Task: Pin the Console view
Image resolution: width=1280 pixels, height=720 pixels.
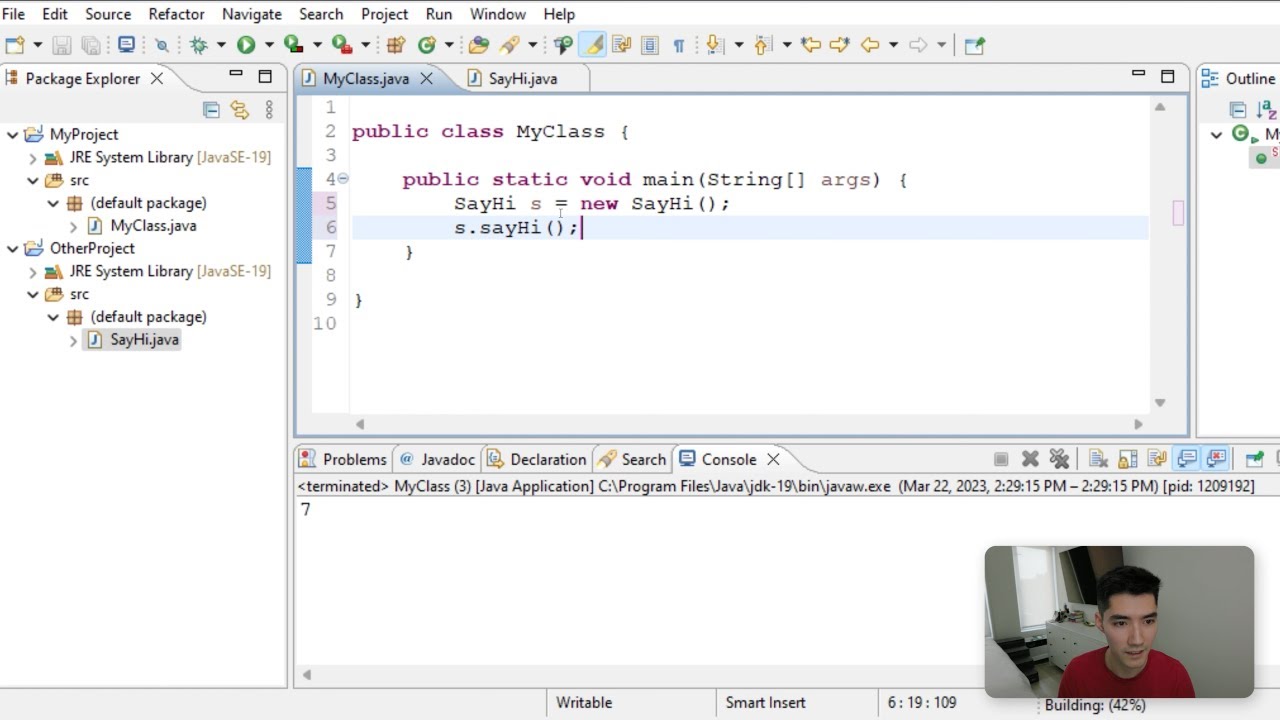Action: click(1254, 459)
